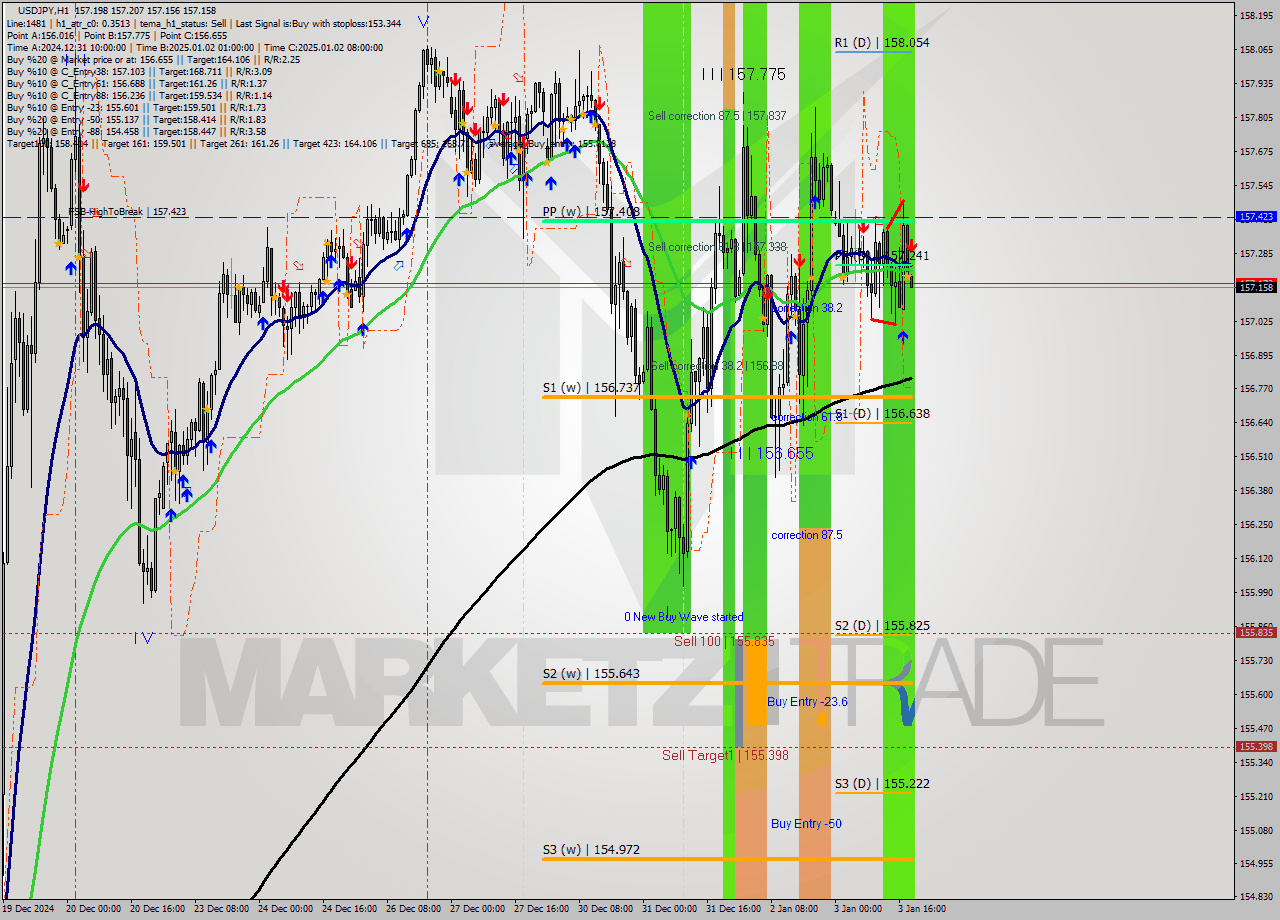Select the Buy Entry -23.6 label
The height and width of the screenshot is (920, 1280).
(807, 702)
